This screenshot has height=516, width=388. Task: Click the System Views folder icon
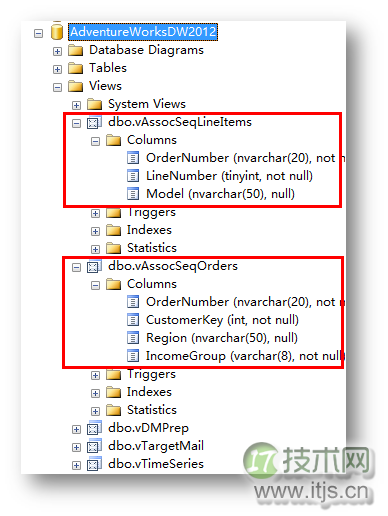pos(95,105)
